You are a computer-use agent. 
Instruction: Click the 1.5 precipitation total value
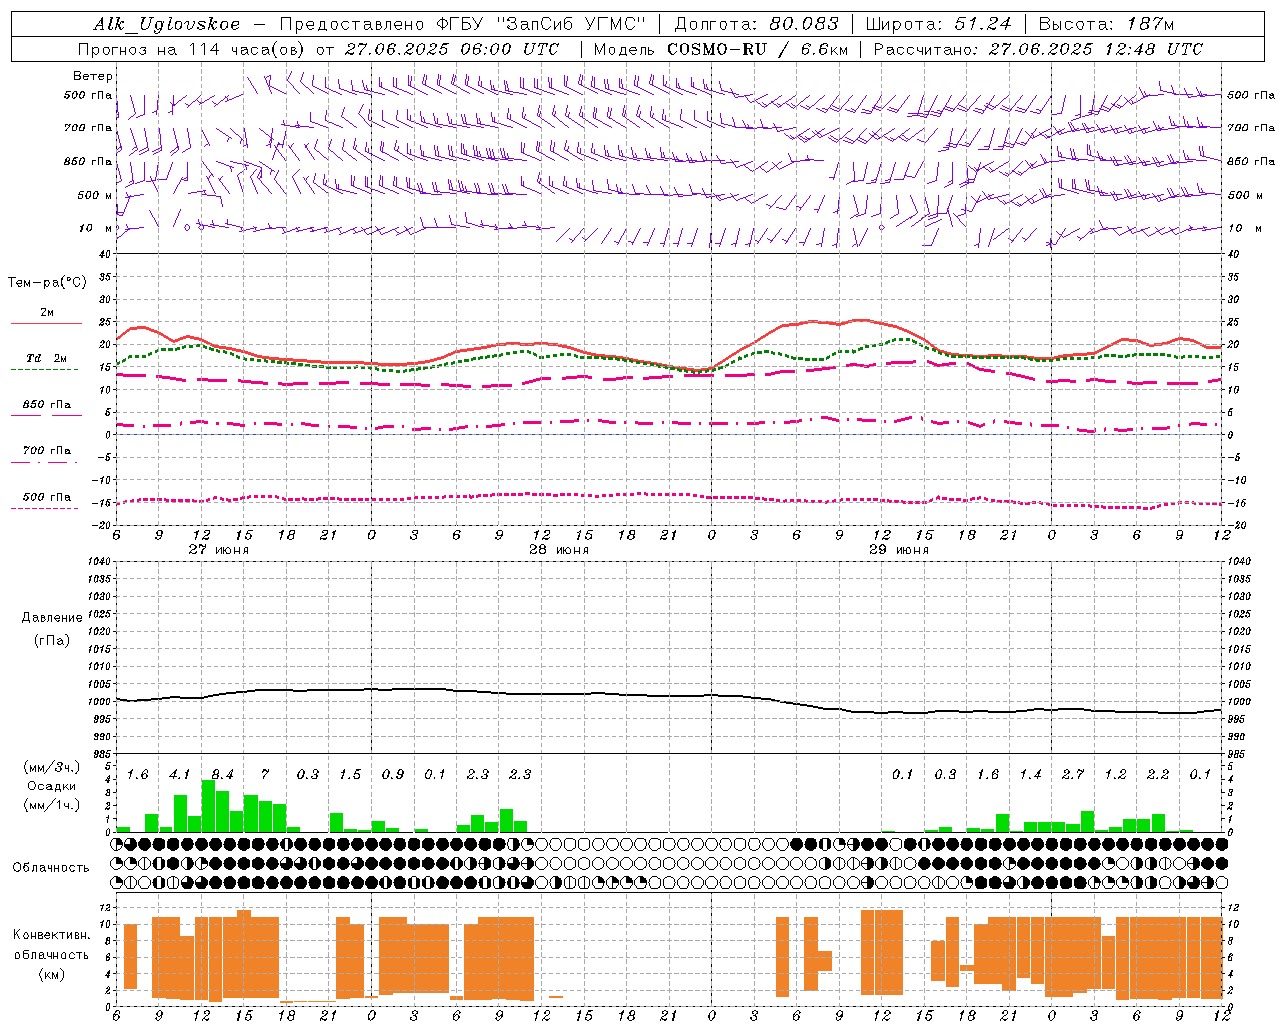tap(350, 775)
